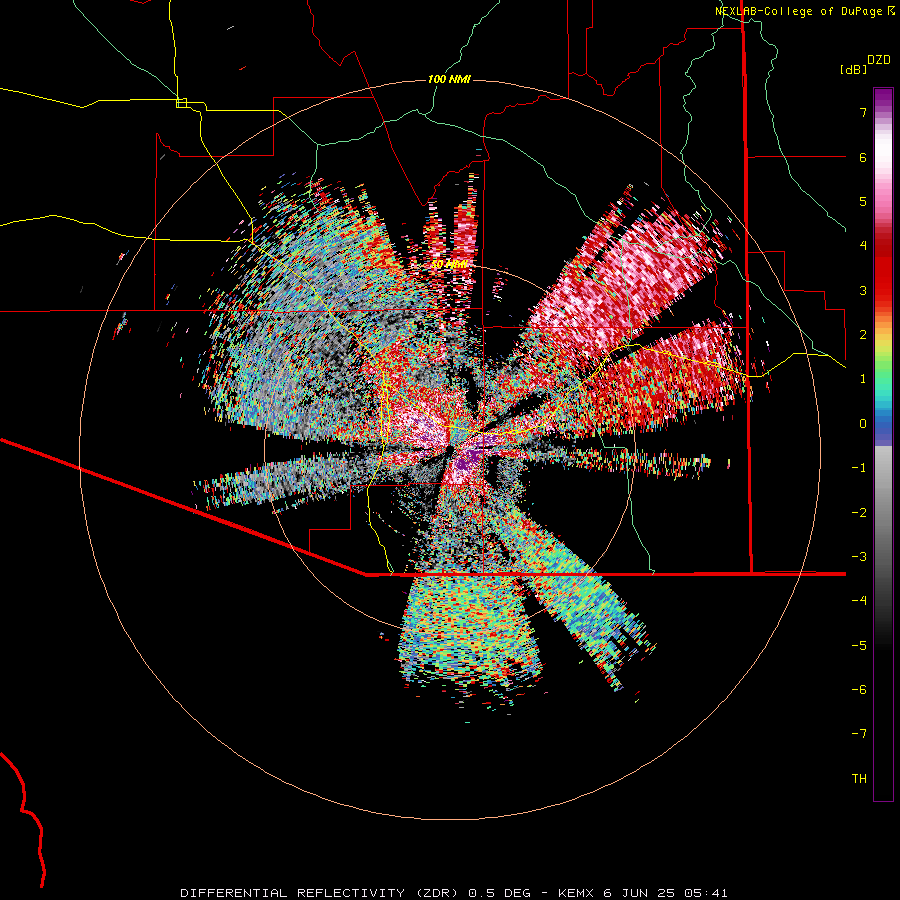Click the -2 value on the scale
900x900 pixels.
[x=859, y=513]
